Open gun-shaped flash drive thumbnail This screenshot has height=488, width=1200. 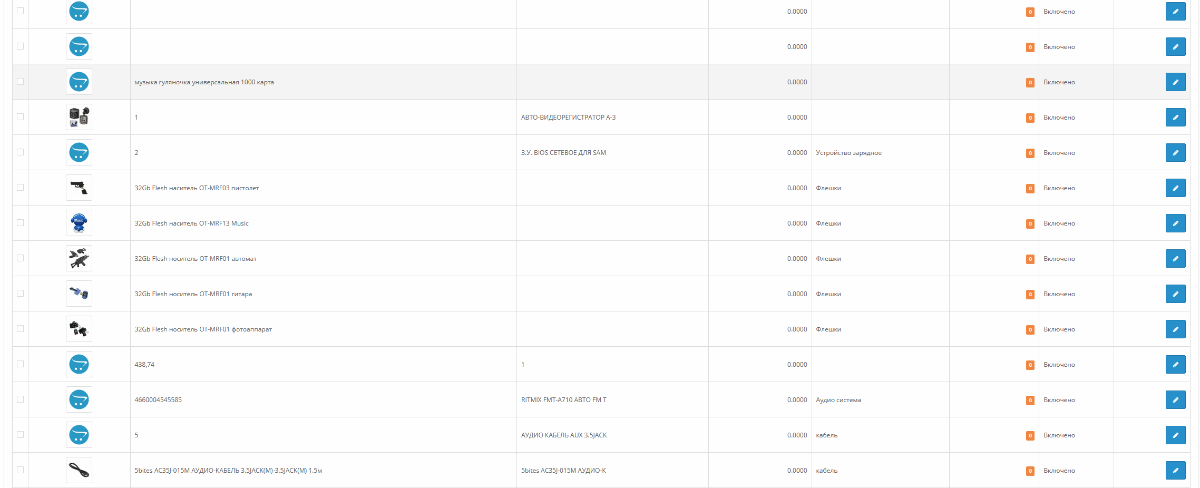[x=79, y=187]
